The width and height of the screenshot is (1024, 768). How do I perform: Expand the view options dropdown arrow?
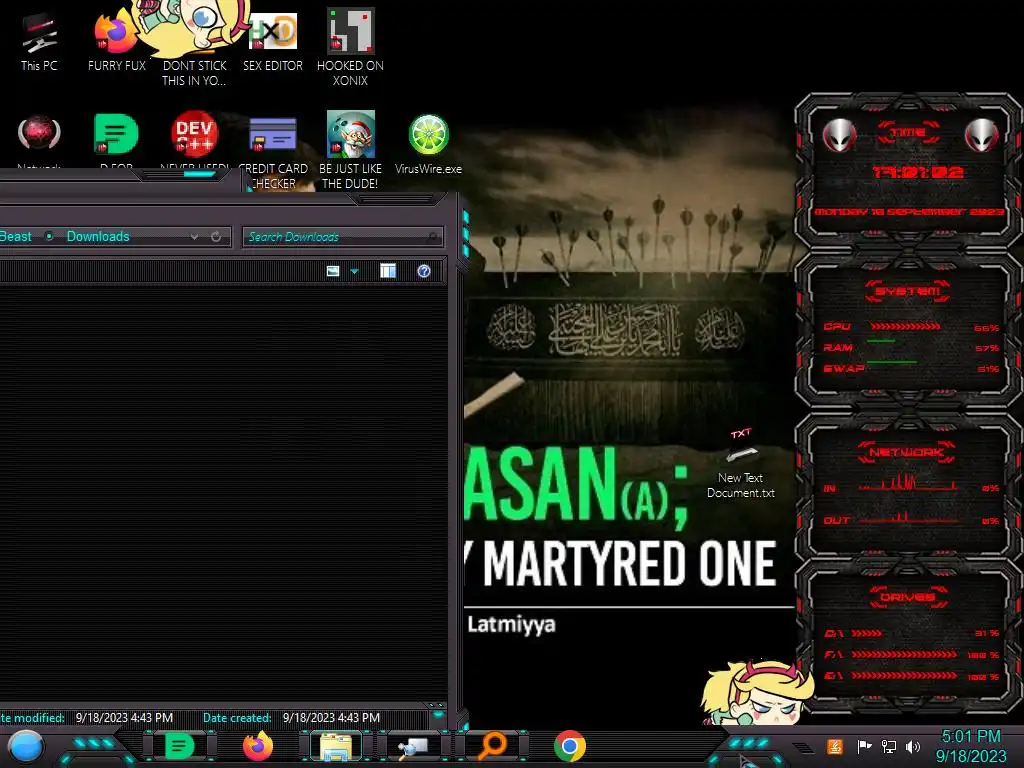point(355,271)
